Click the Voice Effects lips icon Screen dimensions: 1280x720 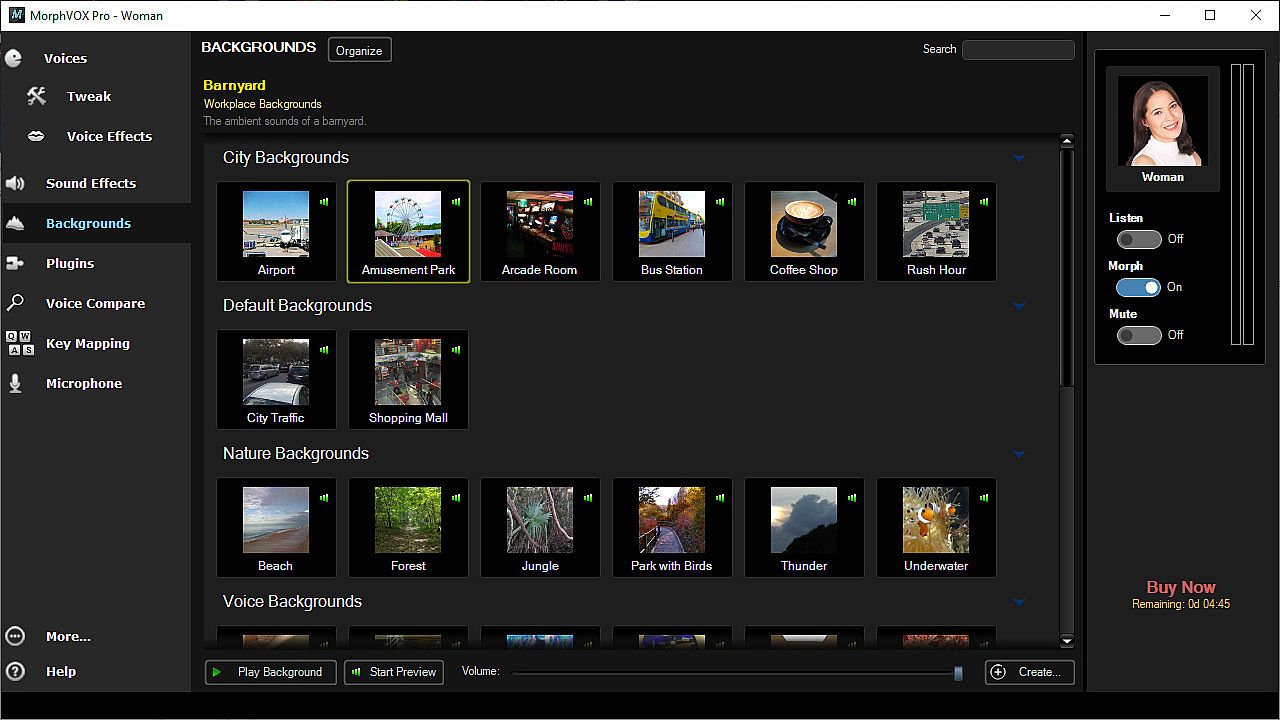pos(36,136)
